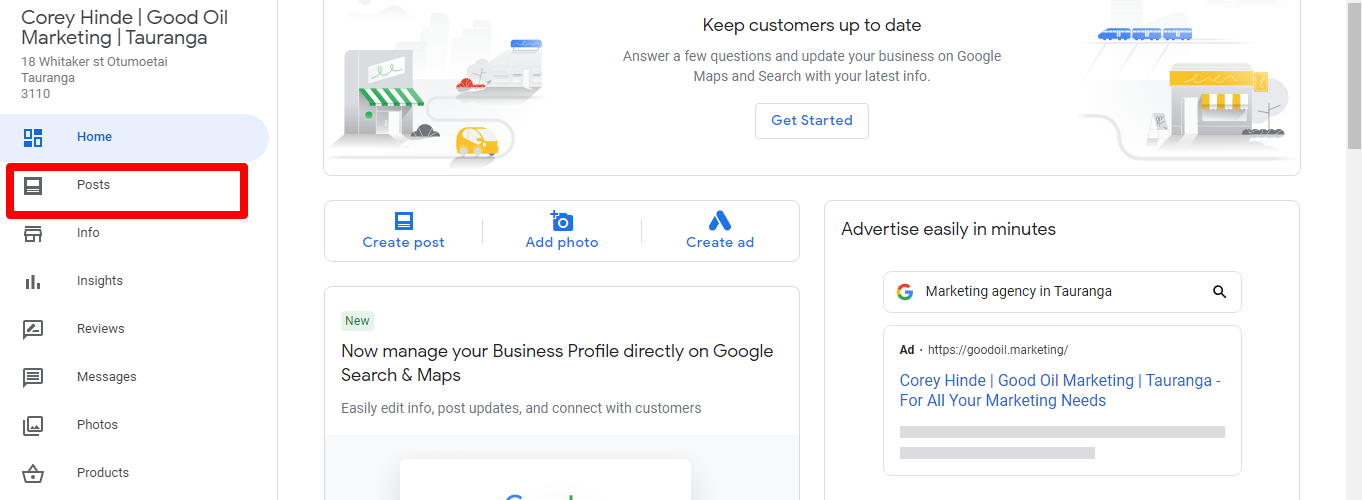Image resolution: width=1362 pixels, height=500 pixels.
Task: Open the Messages chat icon
Action: point(33,378)
